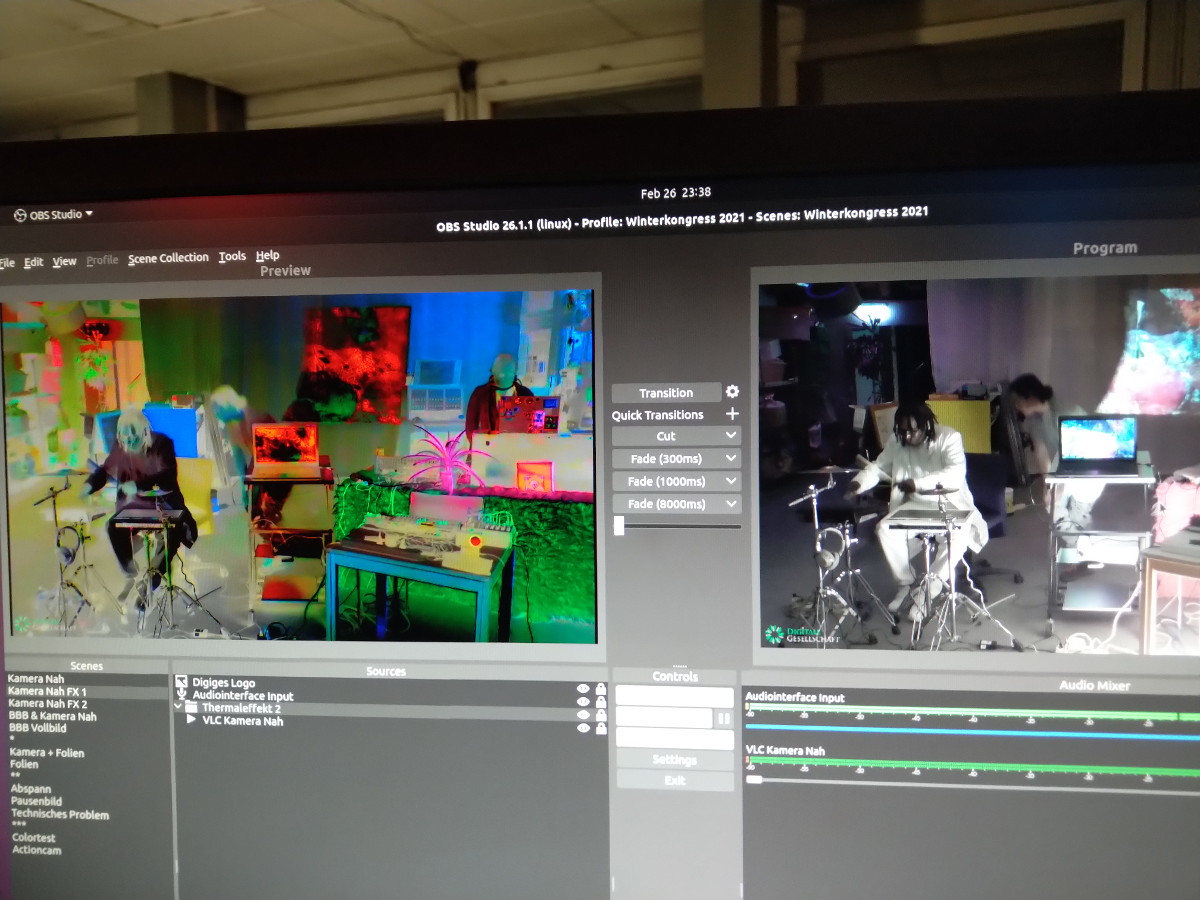Open Settings from the Controls panel

(x=675, y=760)
